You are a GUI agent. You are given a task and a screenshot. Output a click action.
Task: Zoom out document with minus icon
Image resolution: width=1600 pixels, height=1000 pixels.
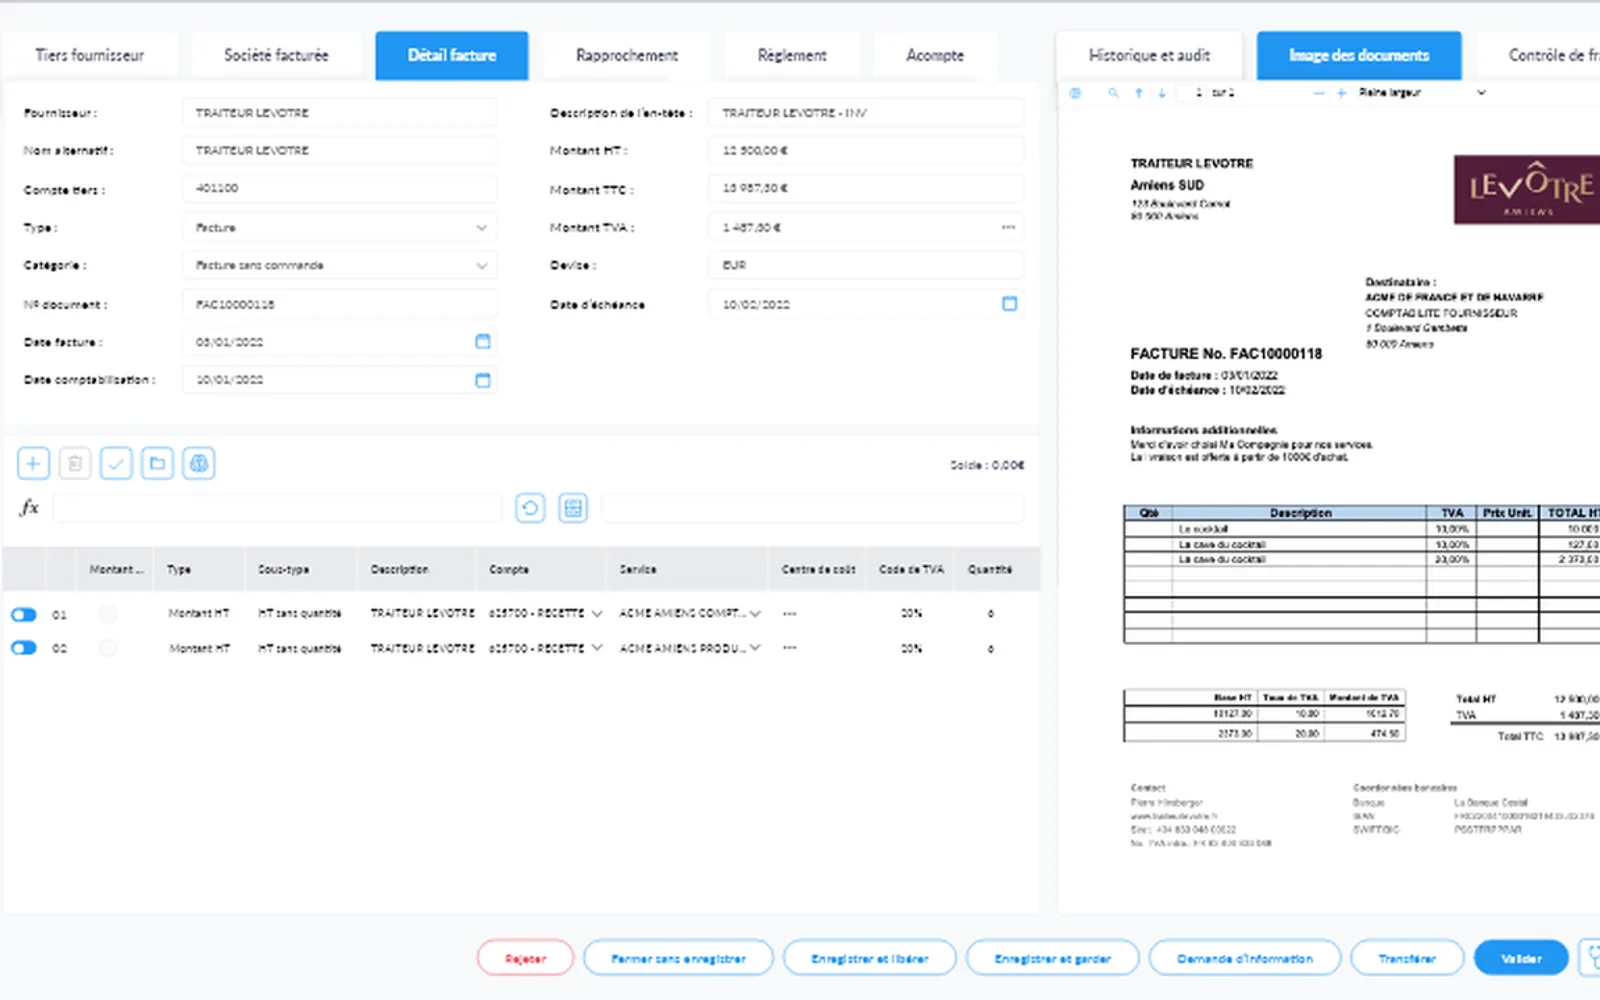coord(1318,93)
